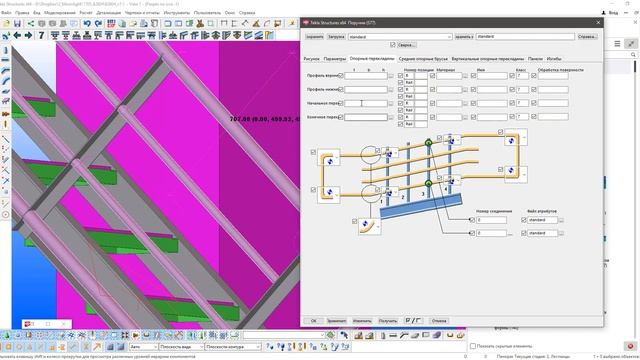Click the binoculars find icon in toolbar
This screenshot has height=360, width=640.
(x=200, y=24)
